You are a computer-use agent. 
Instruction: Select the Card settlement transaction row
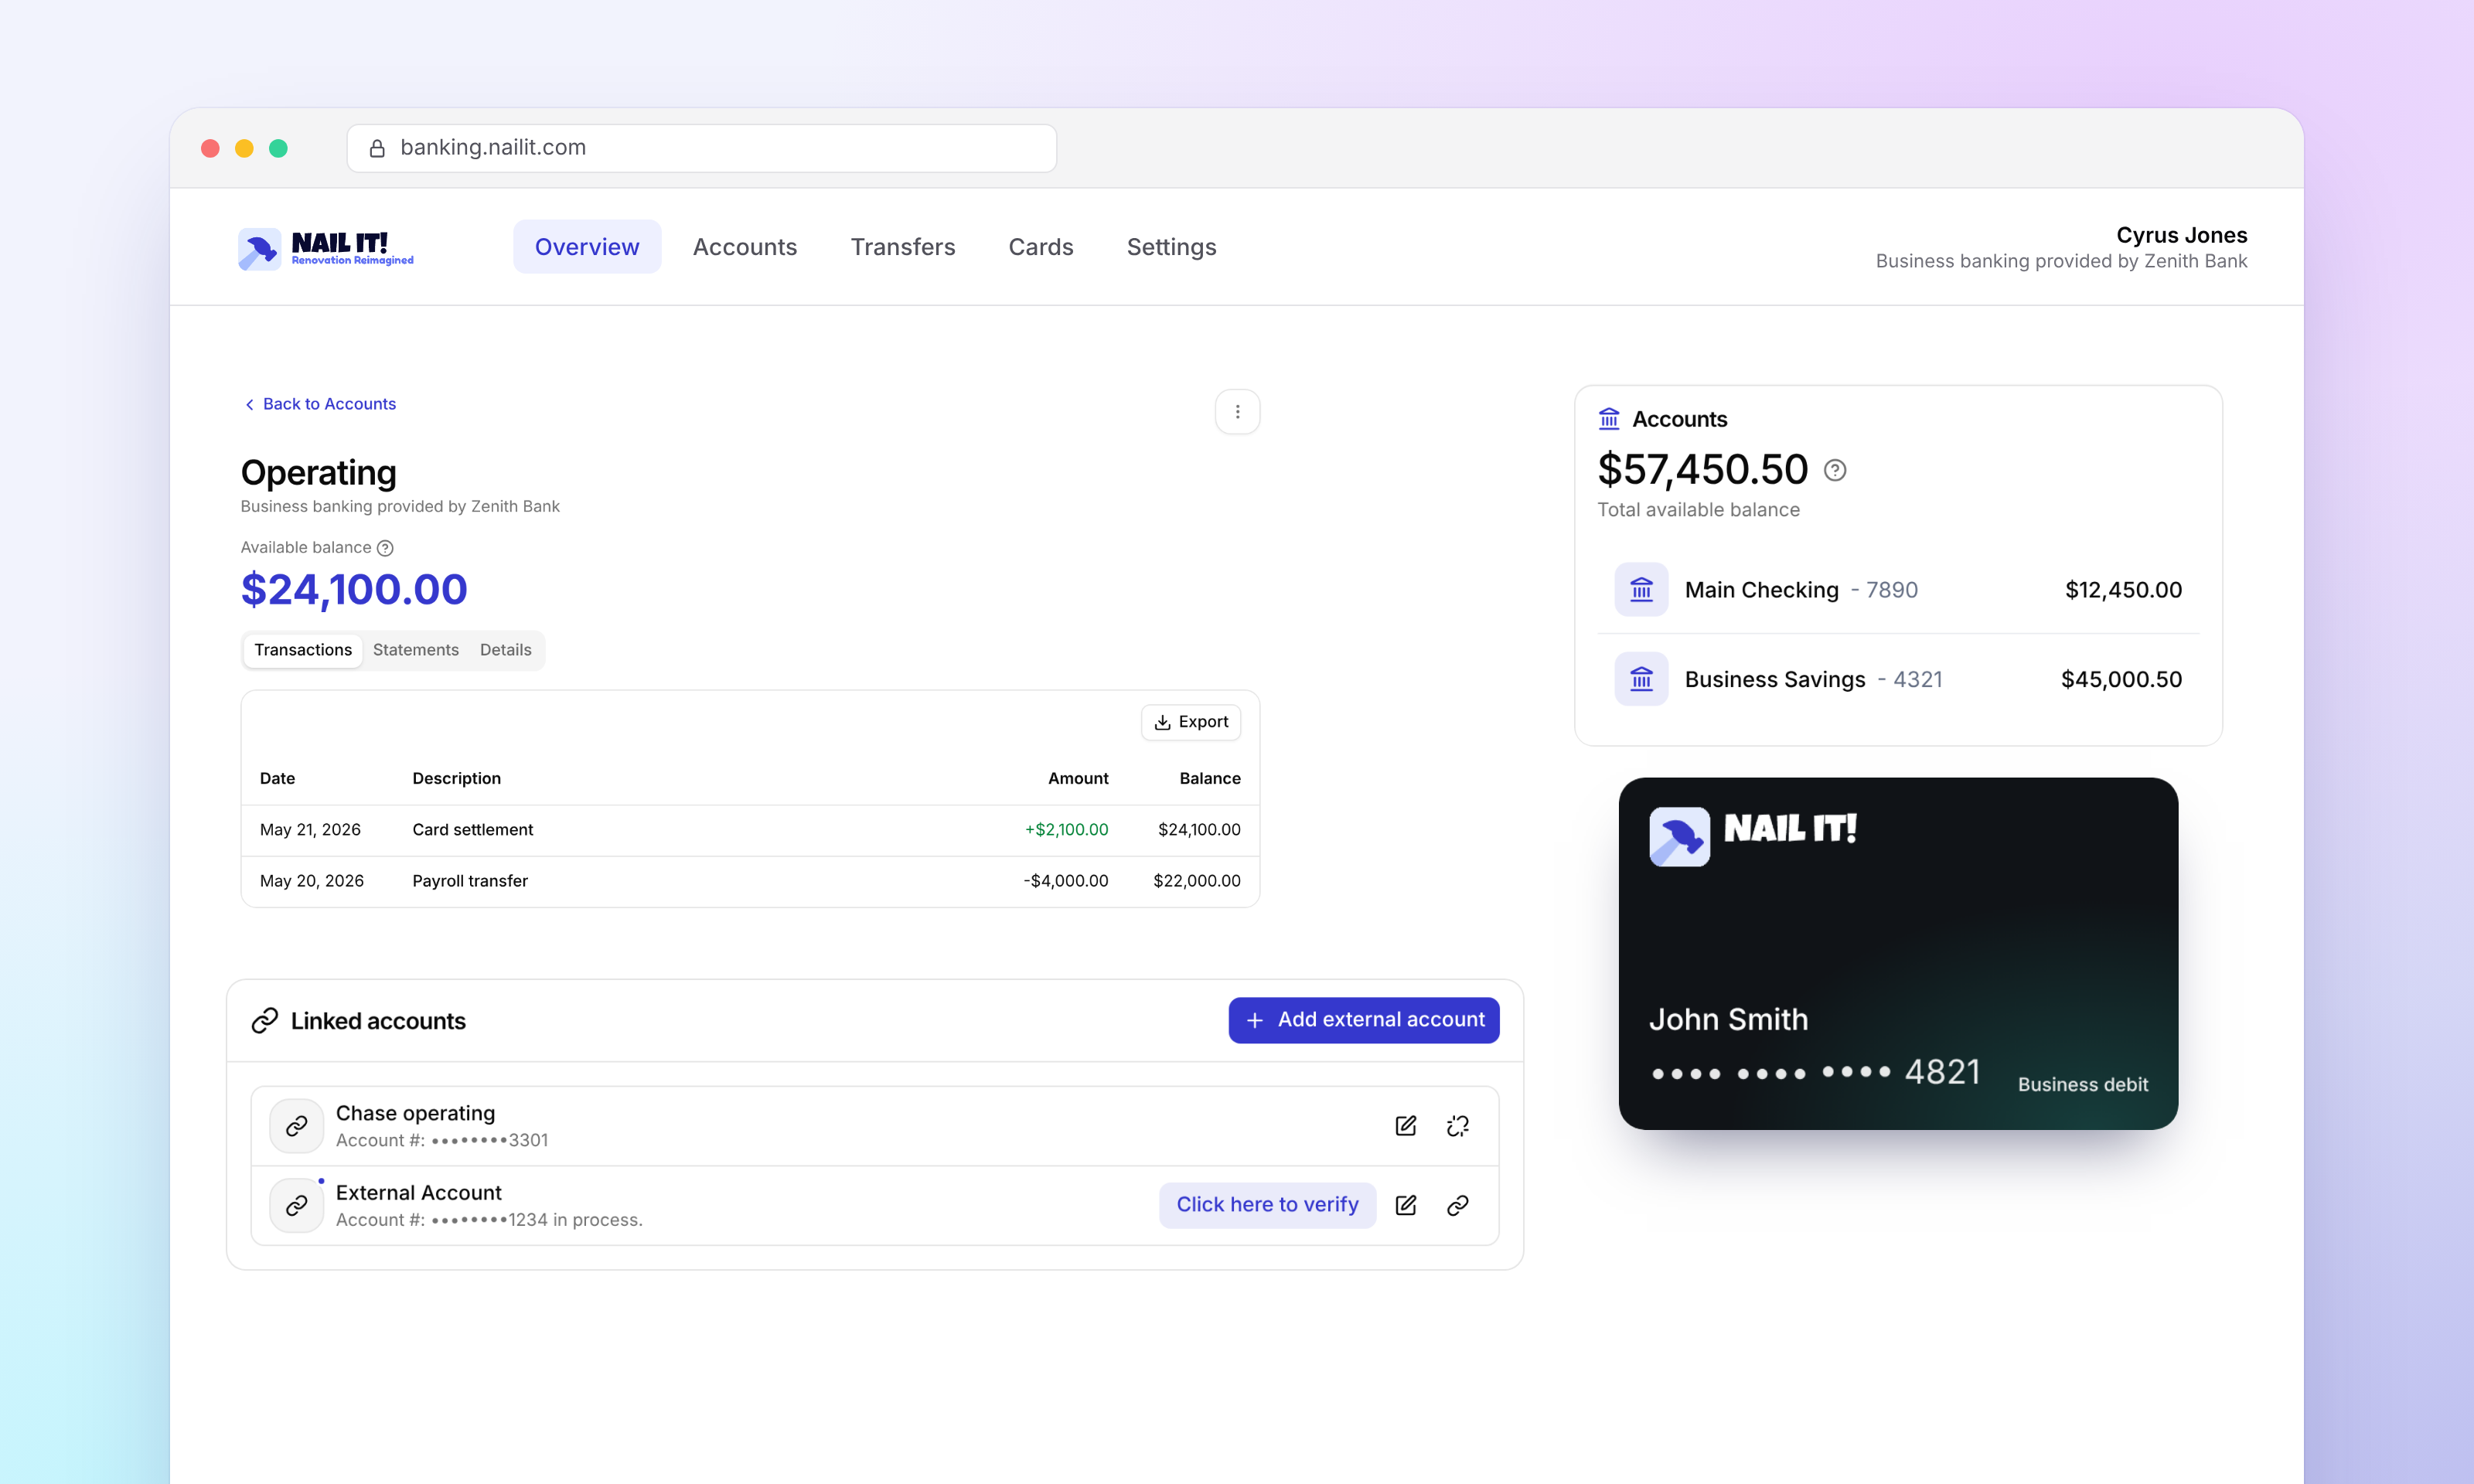750,830
